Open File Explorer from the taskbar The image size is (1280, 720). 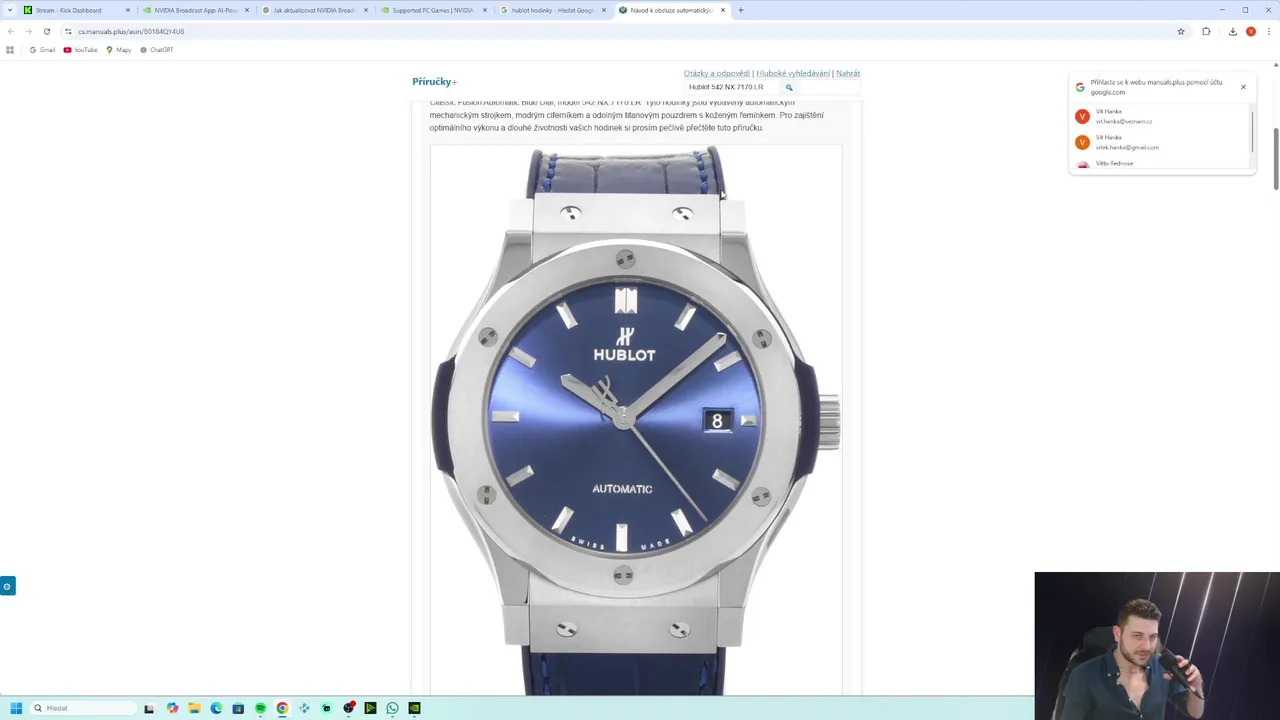click(194, 708)
